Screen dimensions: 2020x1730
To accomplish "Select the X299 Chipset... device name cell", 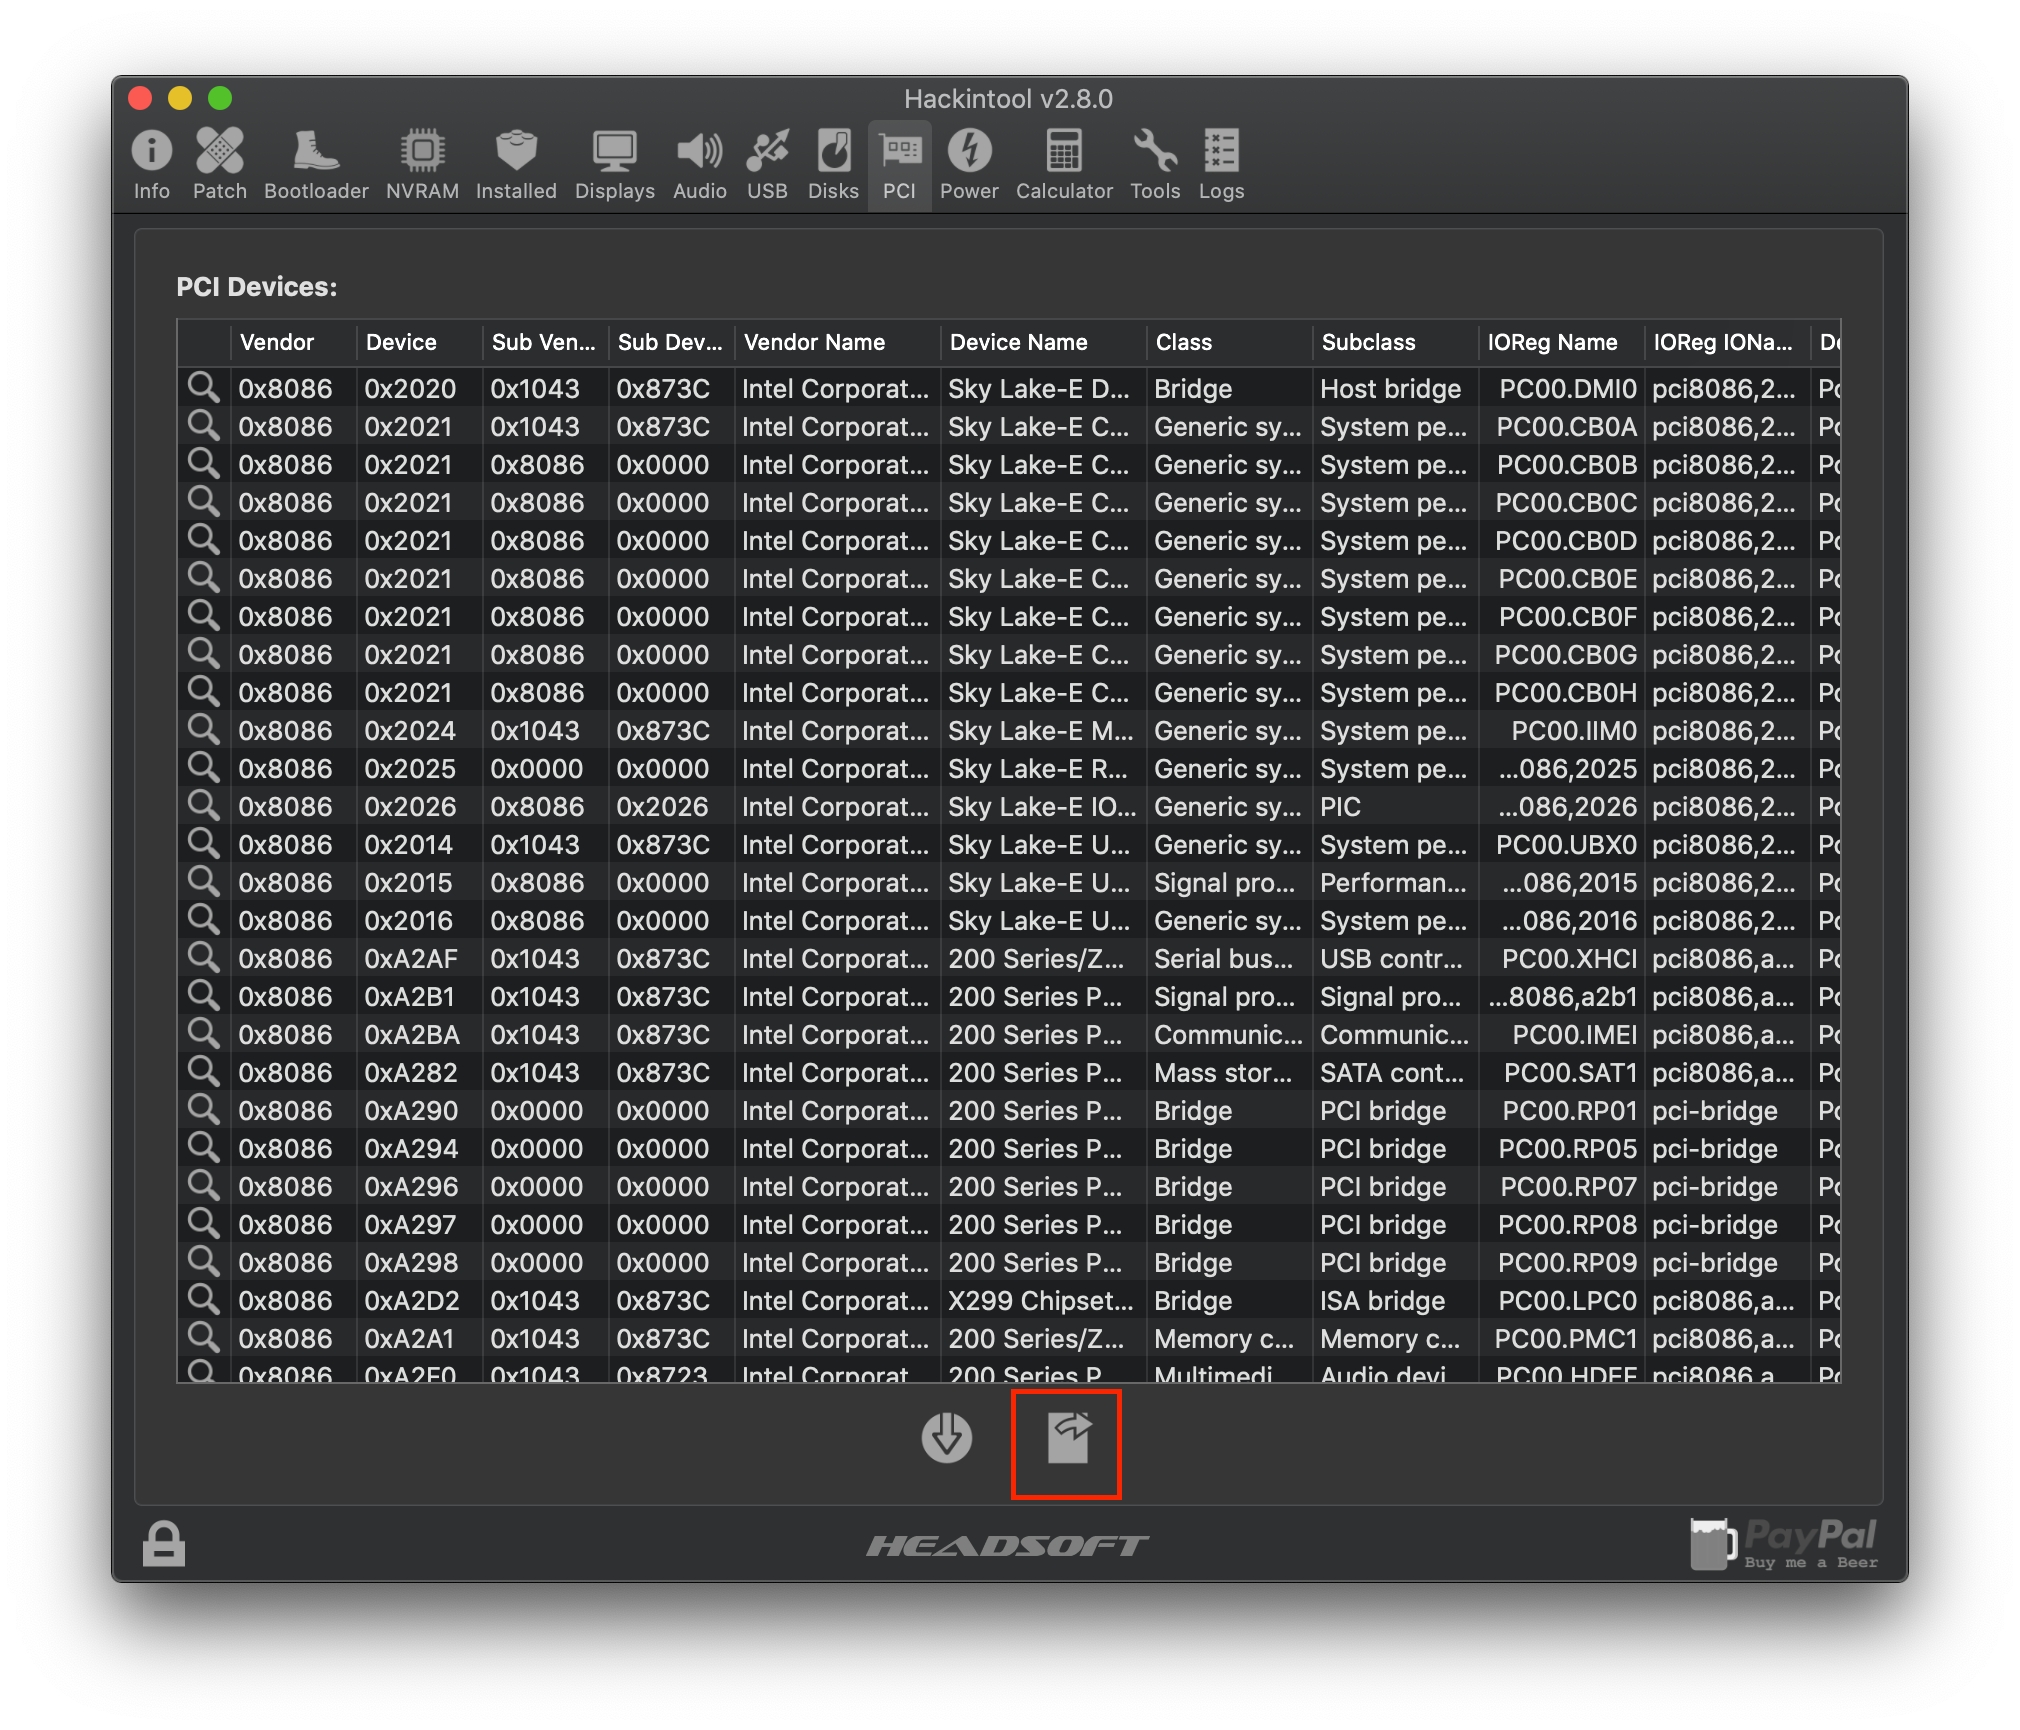I will [x=1043, y=1300].
